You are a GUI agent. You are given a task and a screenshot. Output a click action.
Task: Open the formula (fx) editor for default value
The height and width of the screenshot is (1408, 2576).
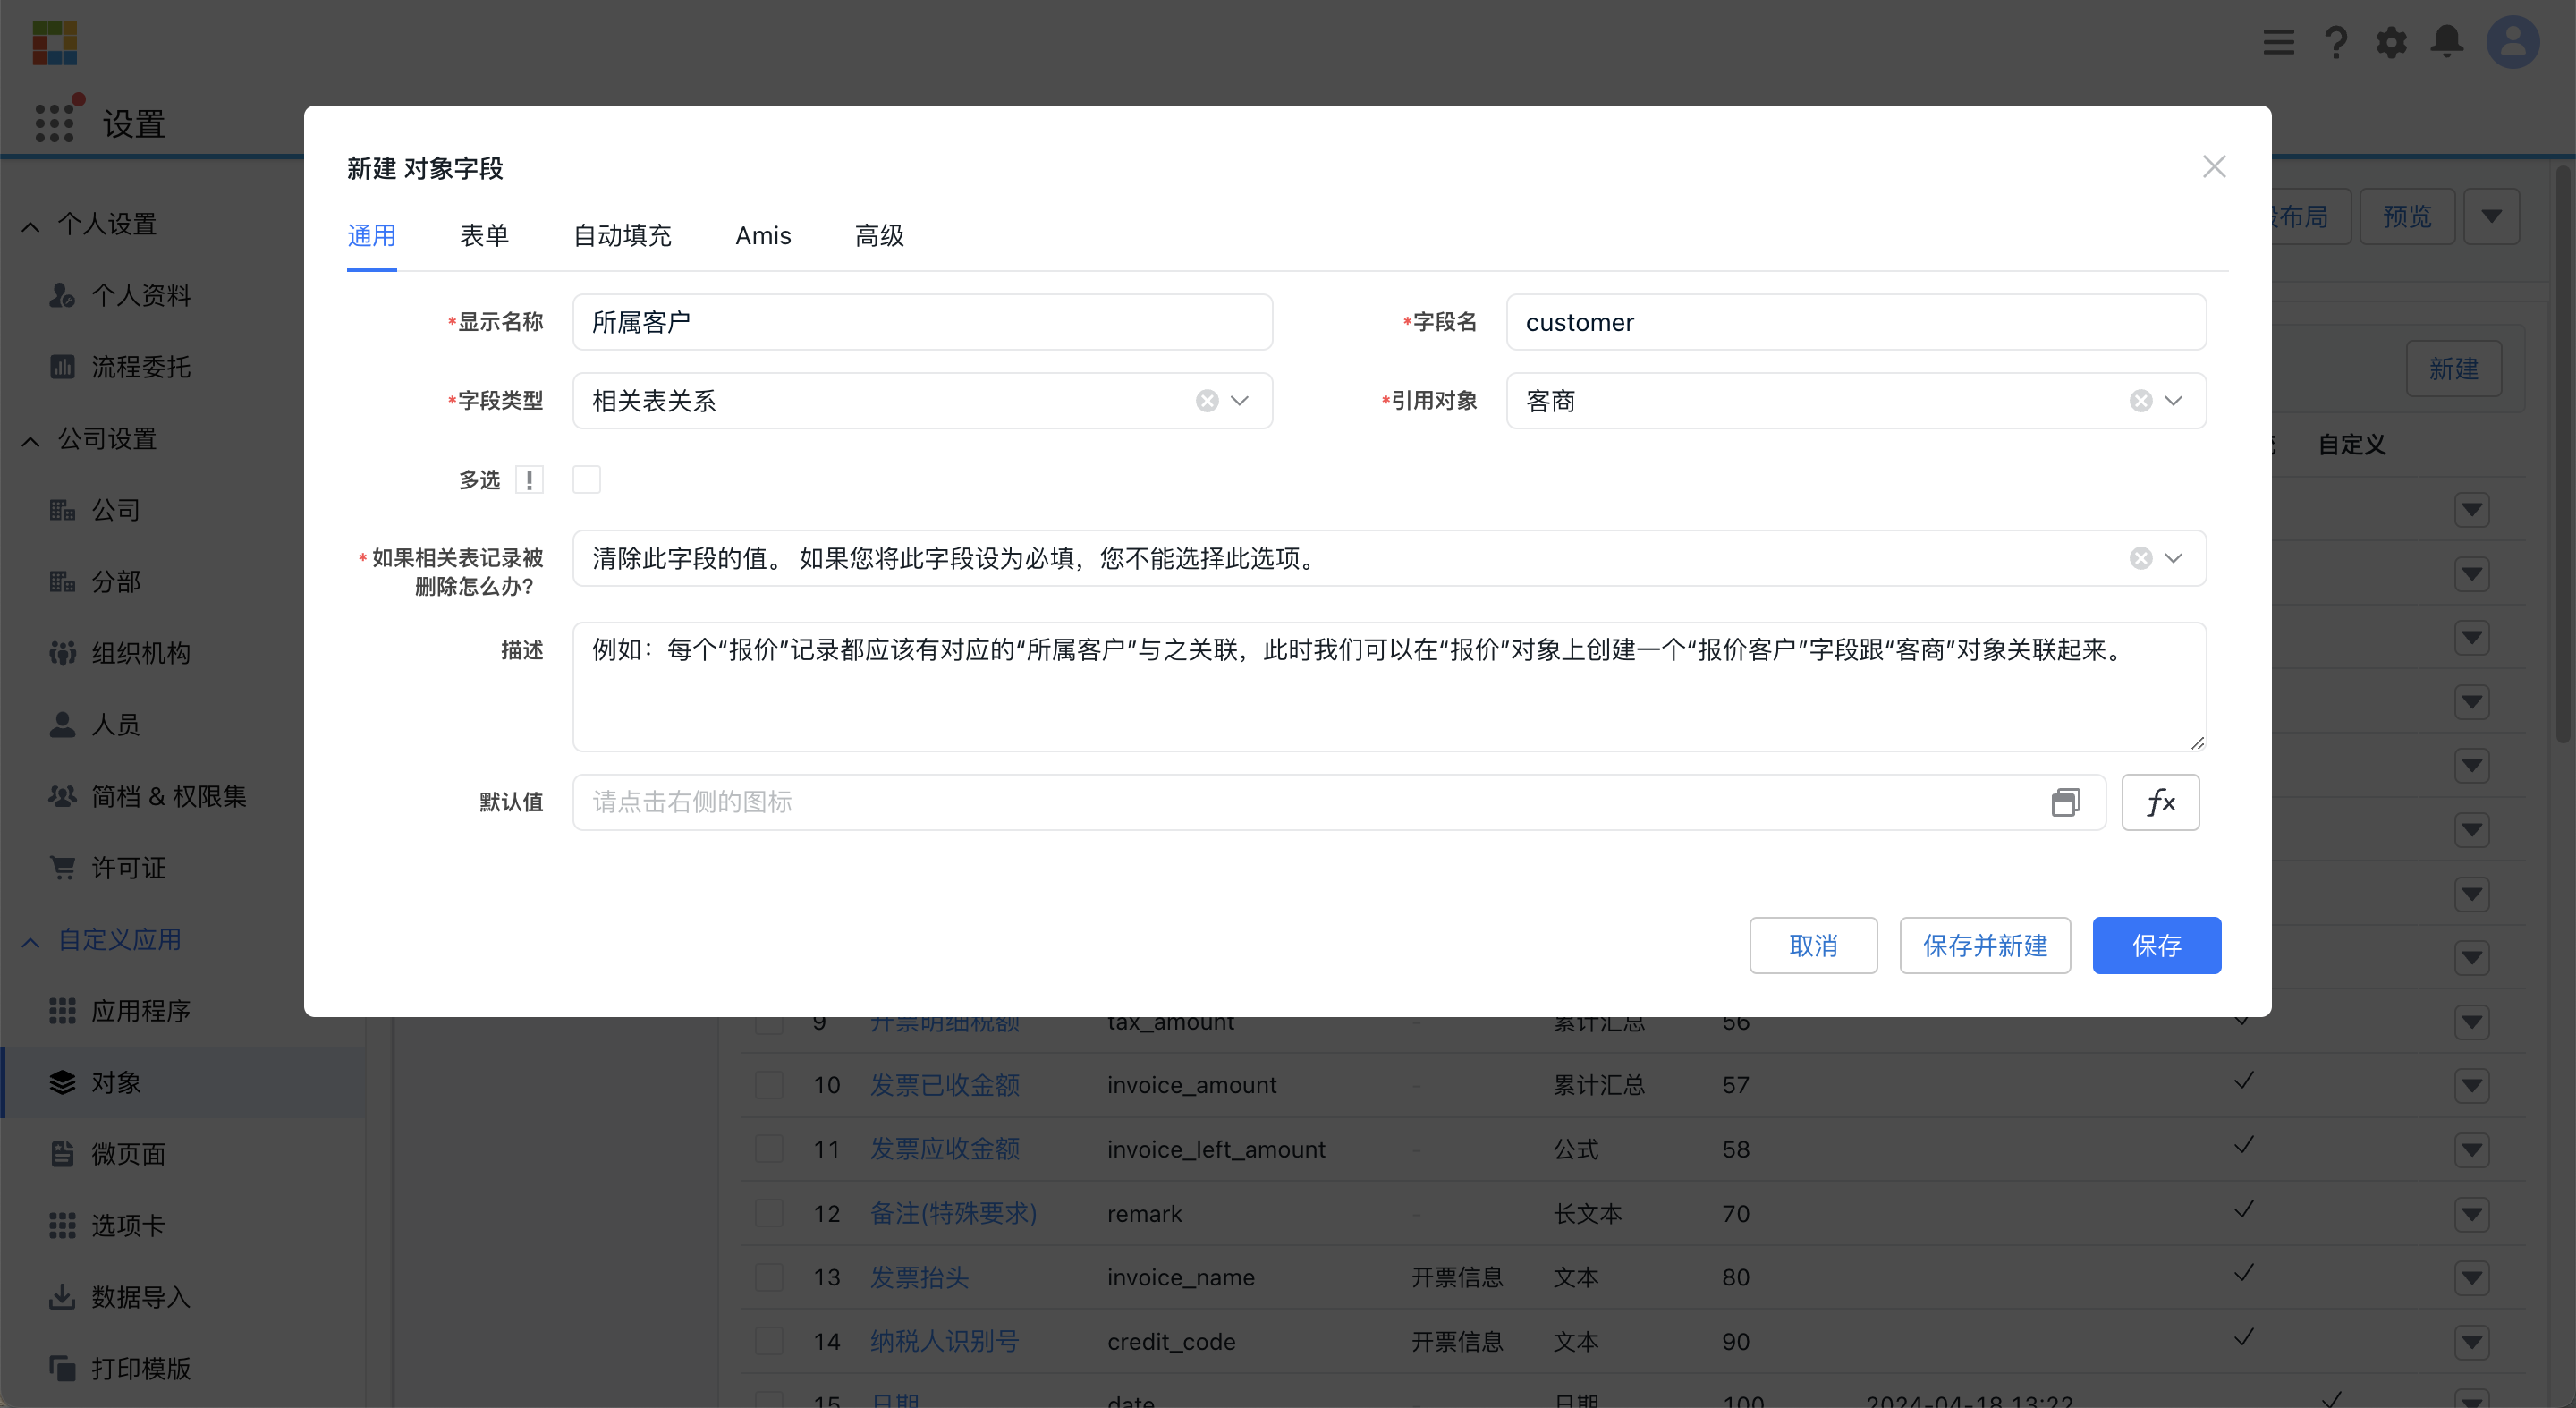[x=2160, y=802]
